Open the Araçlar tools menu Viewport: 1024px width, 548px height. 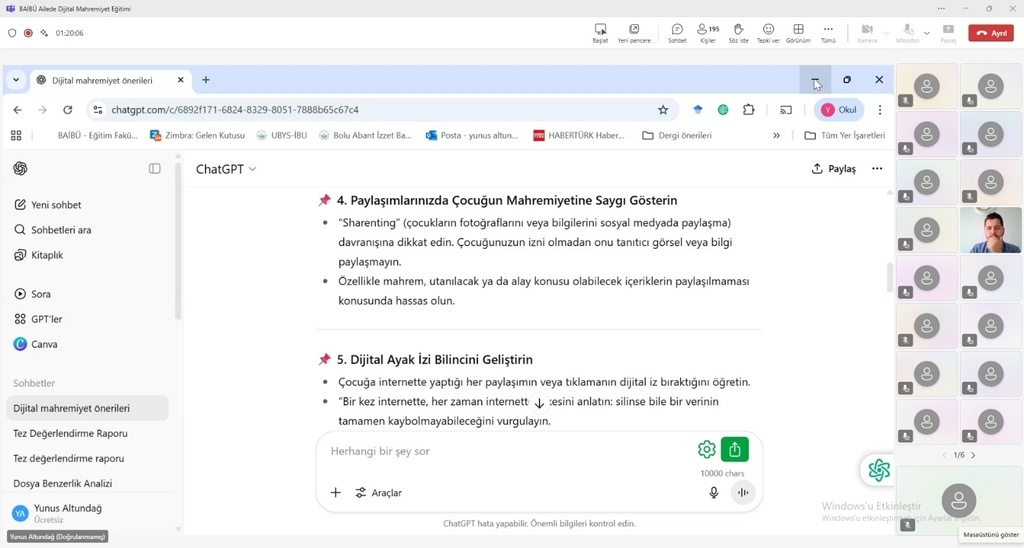coord(379,492)
